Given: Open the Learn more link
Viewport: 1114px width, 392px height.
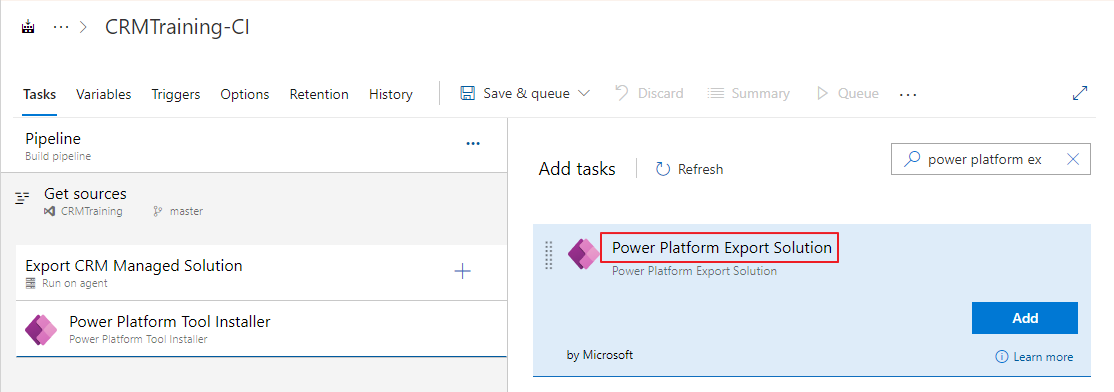Looking at the screenshot, I should [x=1034, y=356].
